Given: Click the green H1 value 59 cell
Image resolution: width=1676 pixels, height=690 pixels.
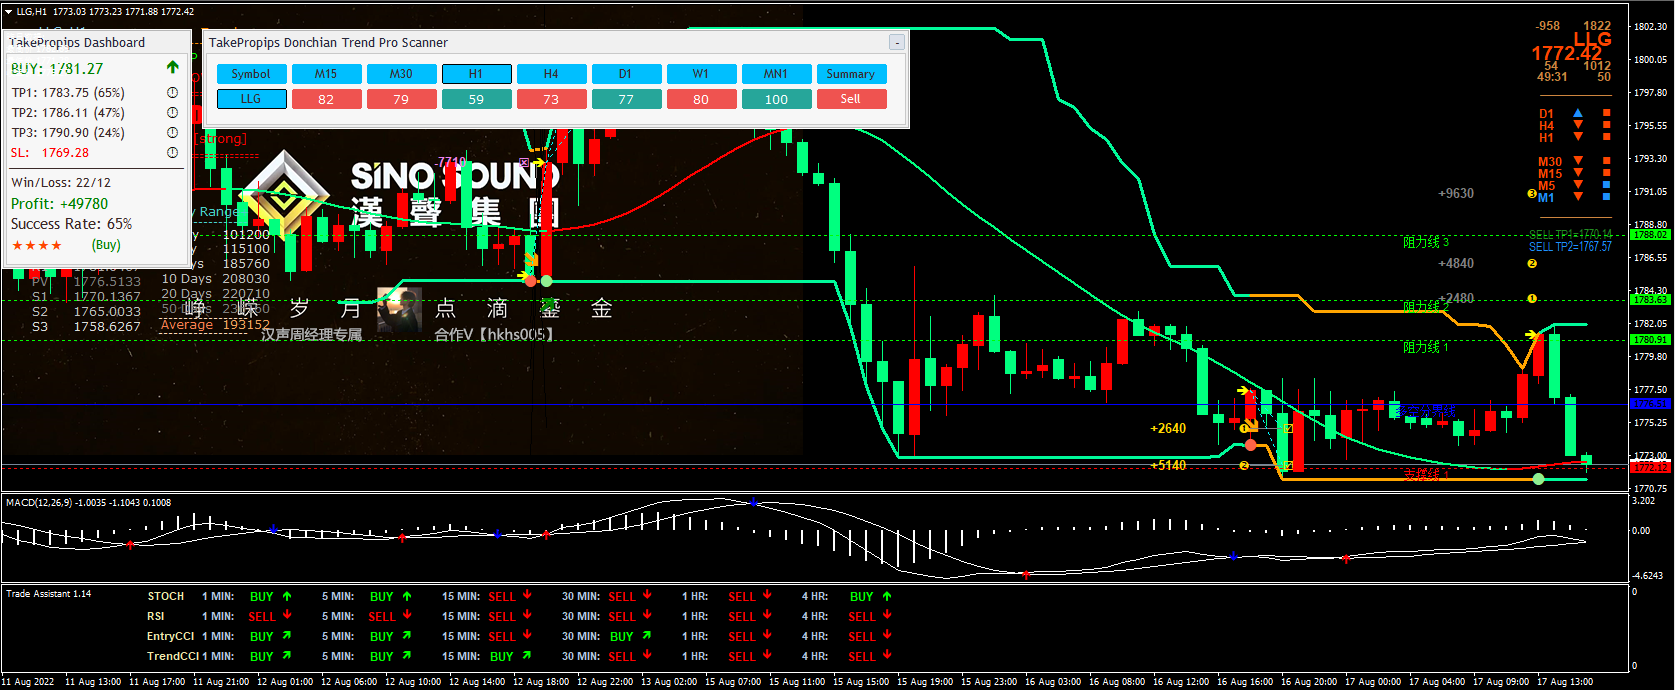Looking at the screenshot, I should pyautogui.click(x=476, y=99).
